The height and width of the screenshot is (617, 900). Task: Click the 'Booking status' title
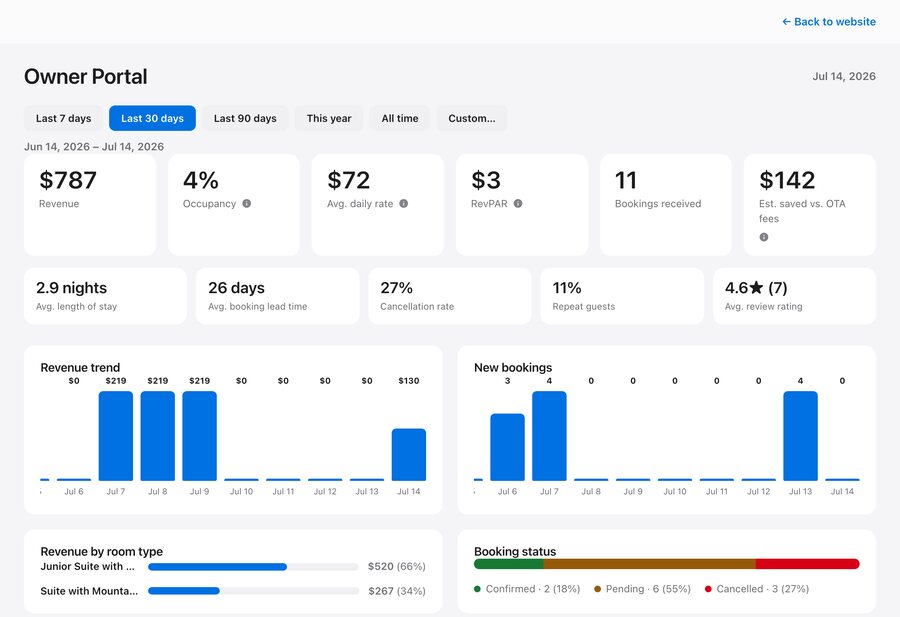click(x=515, y=552)
